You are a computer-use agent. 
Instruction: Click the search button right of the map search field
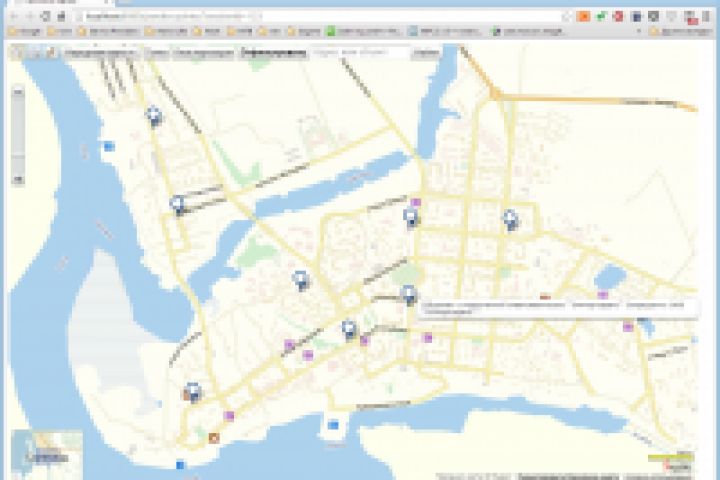tap(426, 53)
